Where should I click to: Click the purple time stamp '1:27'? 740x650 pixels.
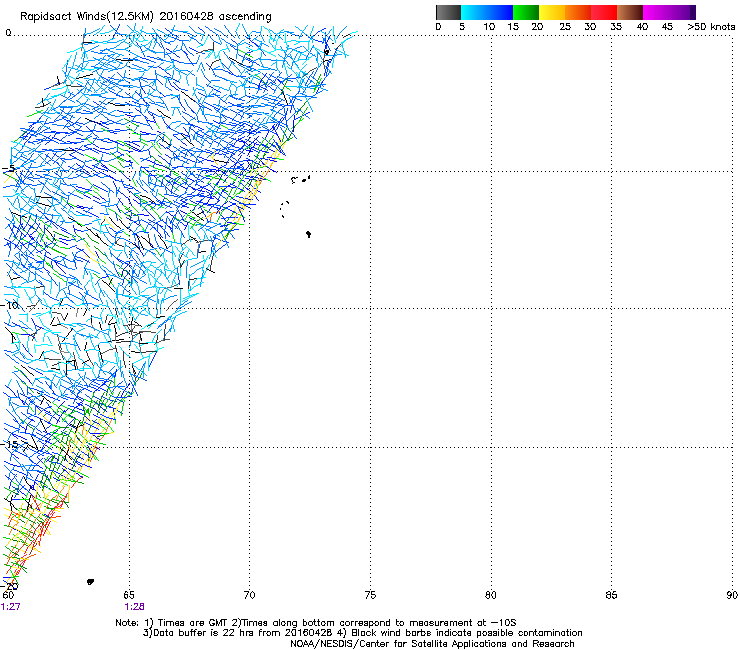click(x=10, y=607)
